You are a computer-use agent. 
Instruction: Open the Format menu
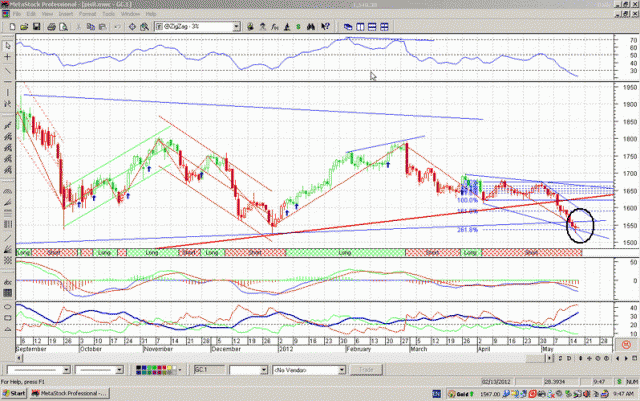89,15
